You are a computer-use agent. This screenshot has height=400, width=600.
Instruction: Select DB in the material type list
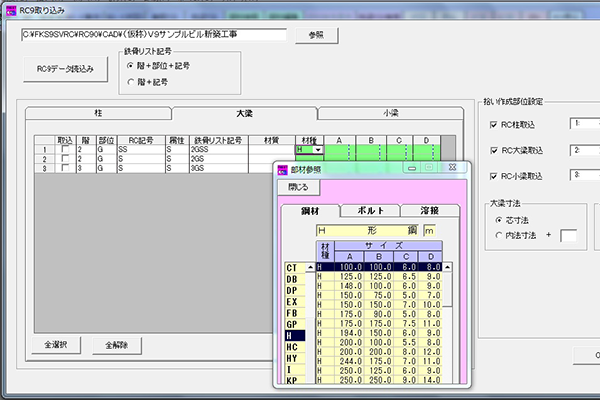point(295,279)
